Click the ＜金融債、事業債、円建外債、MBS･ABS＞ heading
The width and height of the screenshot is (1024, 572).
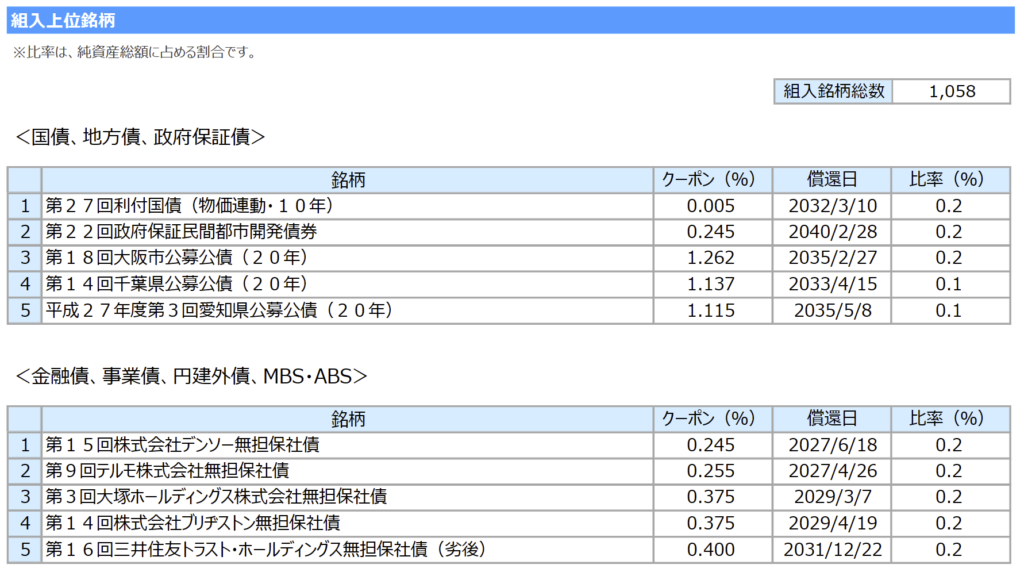coord(192,376)
